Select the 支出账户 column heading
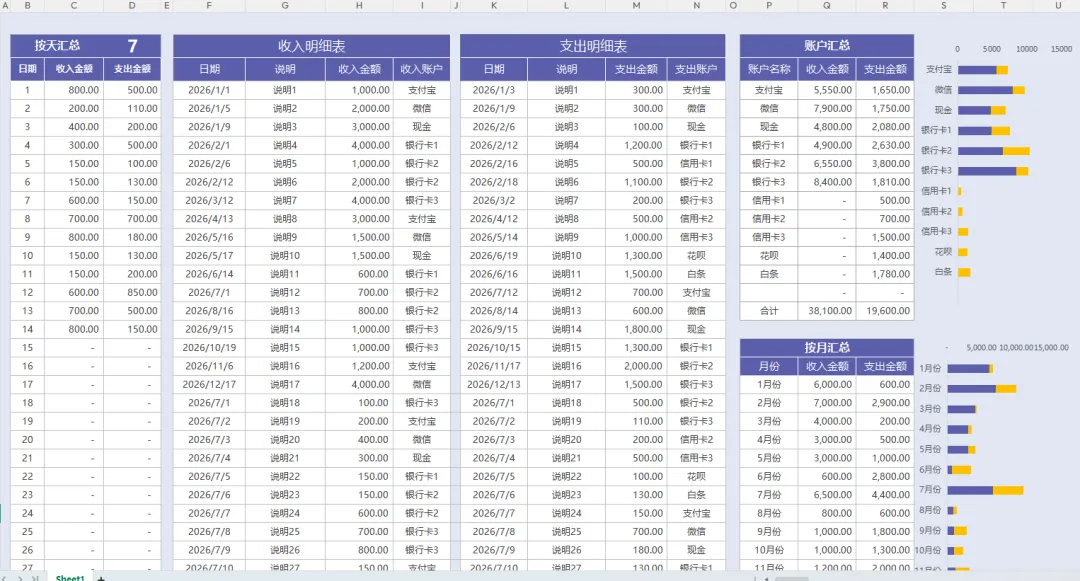 coord(696,69)
